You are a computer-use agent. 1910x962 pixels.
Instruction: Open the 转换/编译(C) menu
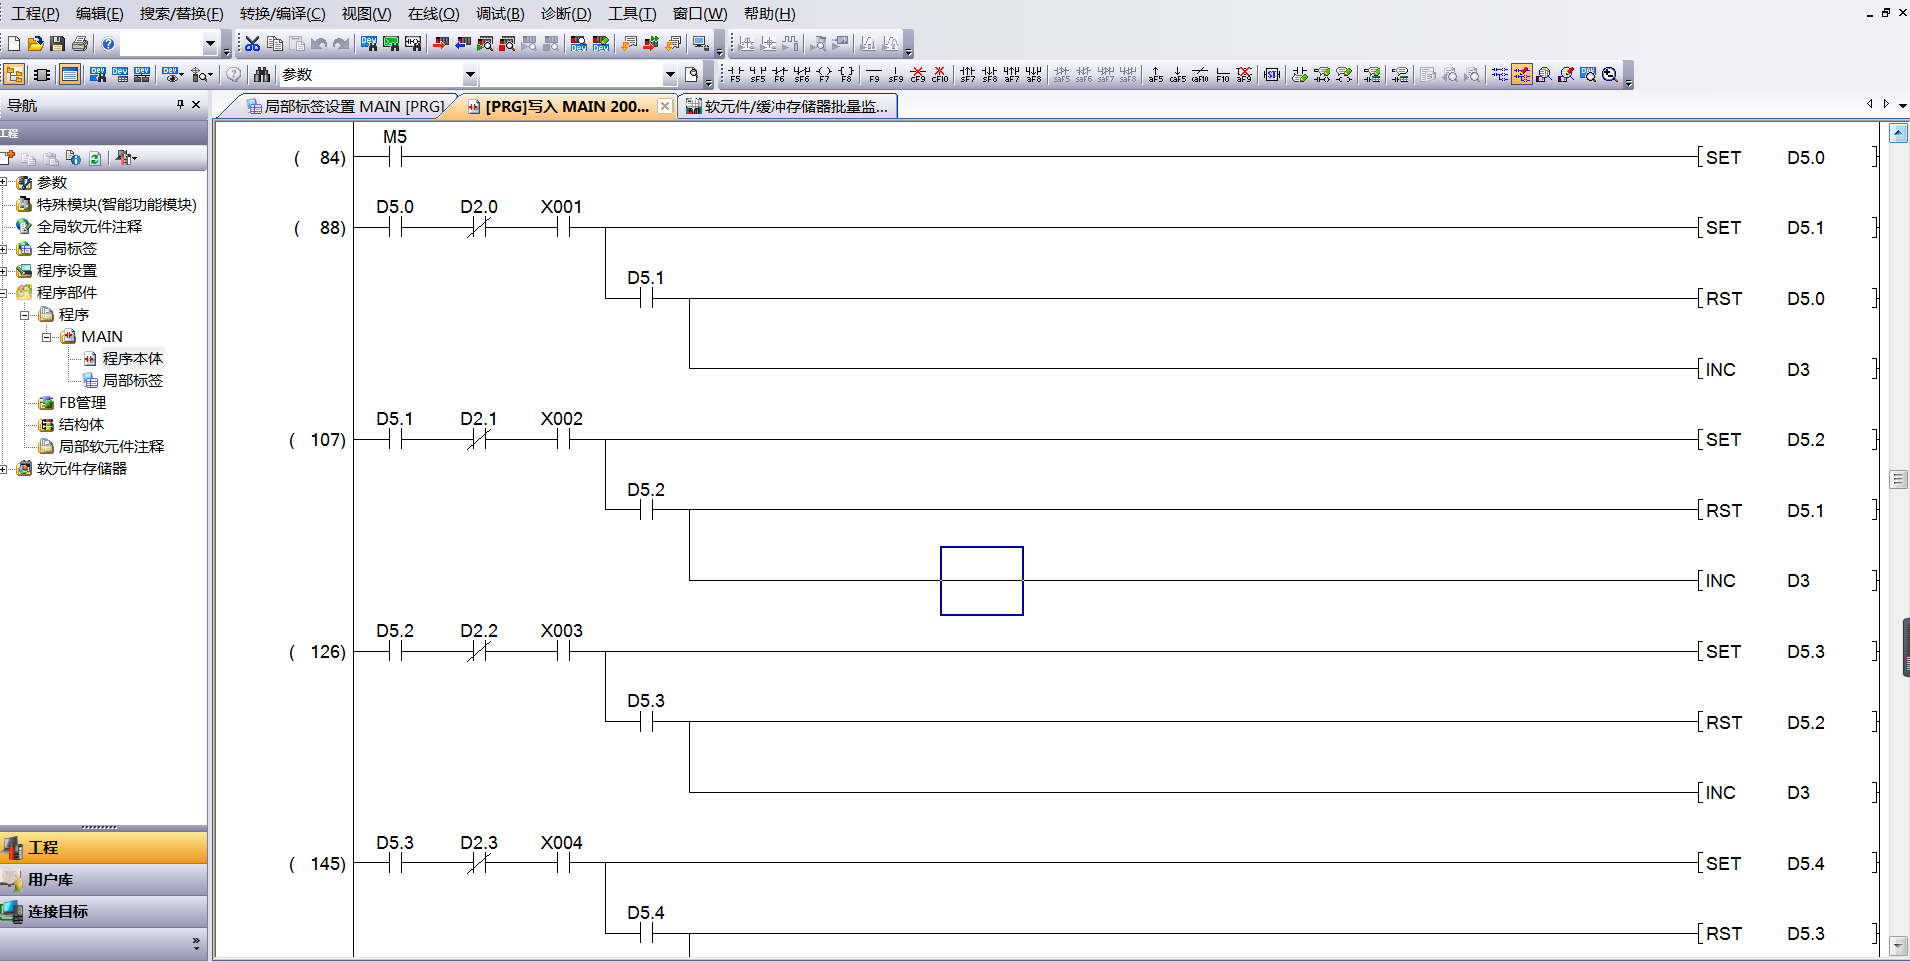pos(282,14)
